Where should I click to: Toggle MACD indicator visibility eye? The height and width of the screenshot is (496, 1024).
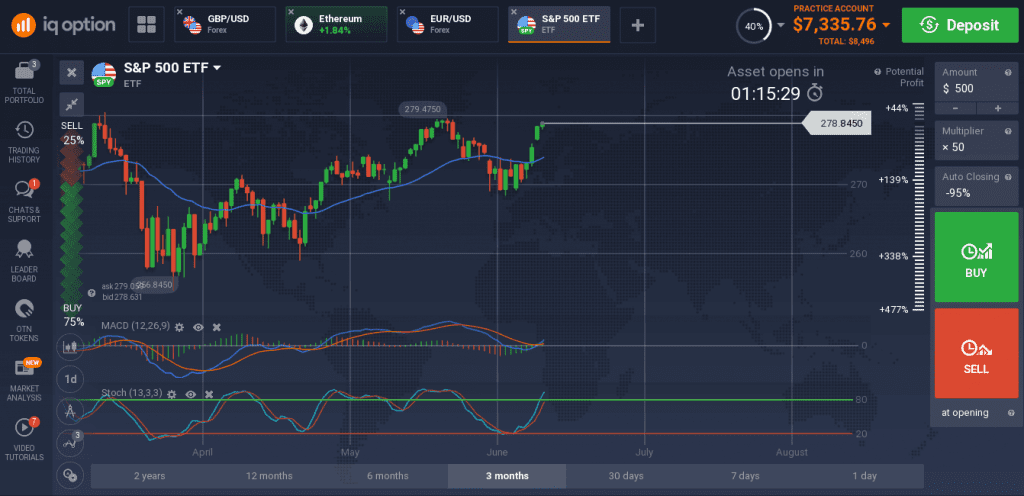tap(199, 326)
